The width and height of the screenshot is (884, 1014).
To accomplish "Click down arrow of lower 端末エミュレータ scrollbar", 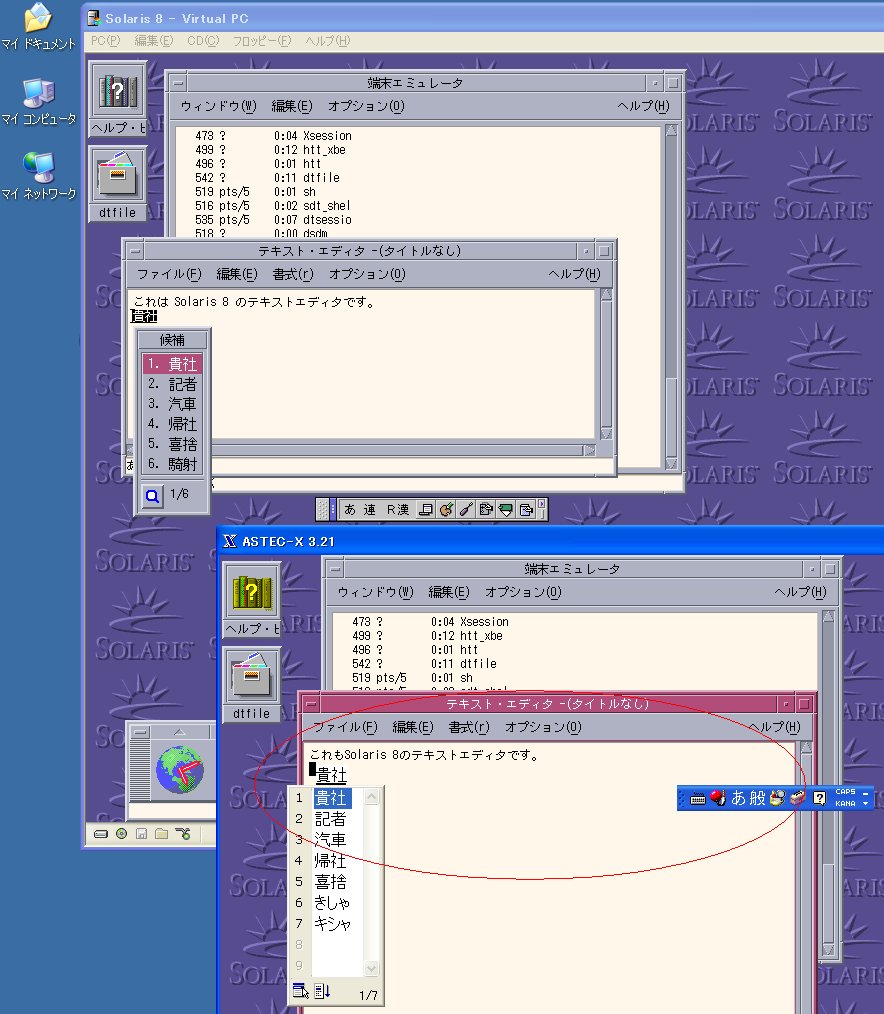I will (828, 949).
